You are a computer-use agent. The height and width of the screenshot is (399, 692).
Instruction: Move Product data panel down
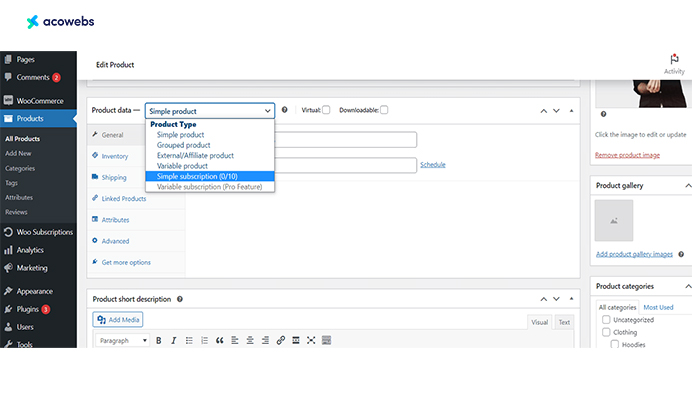pyautogui.click(x=557, y=111)
